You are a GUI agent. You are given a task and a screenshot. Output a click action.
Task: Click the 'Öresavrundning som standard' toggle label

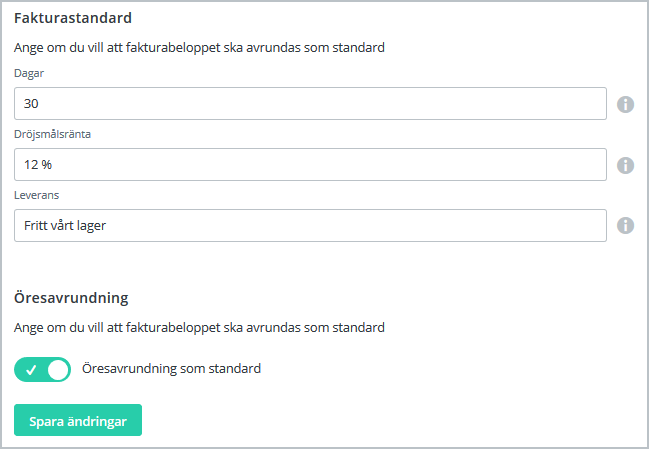(171, 369)
